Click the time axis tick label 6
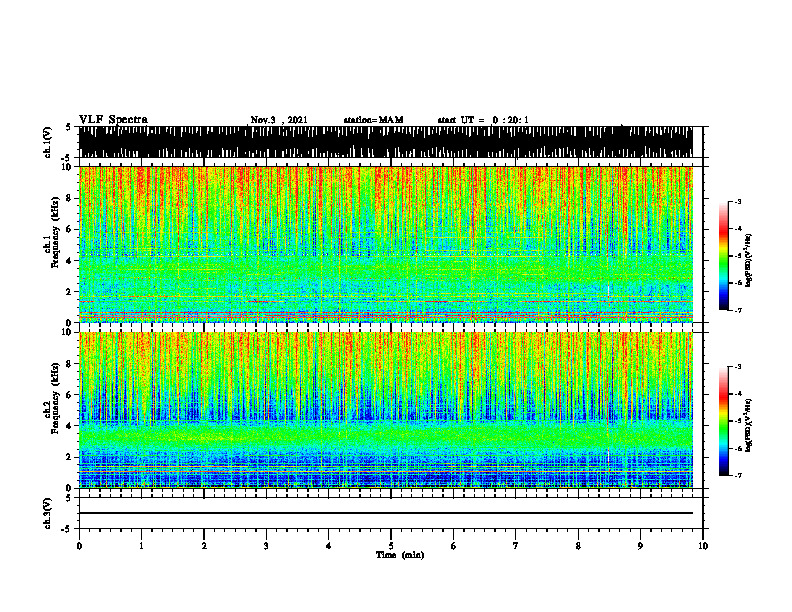The width and height of the screenshot is (792, 612). [453, 546]
